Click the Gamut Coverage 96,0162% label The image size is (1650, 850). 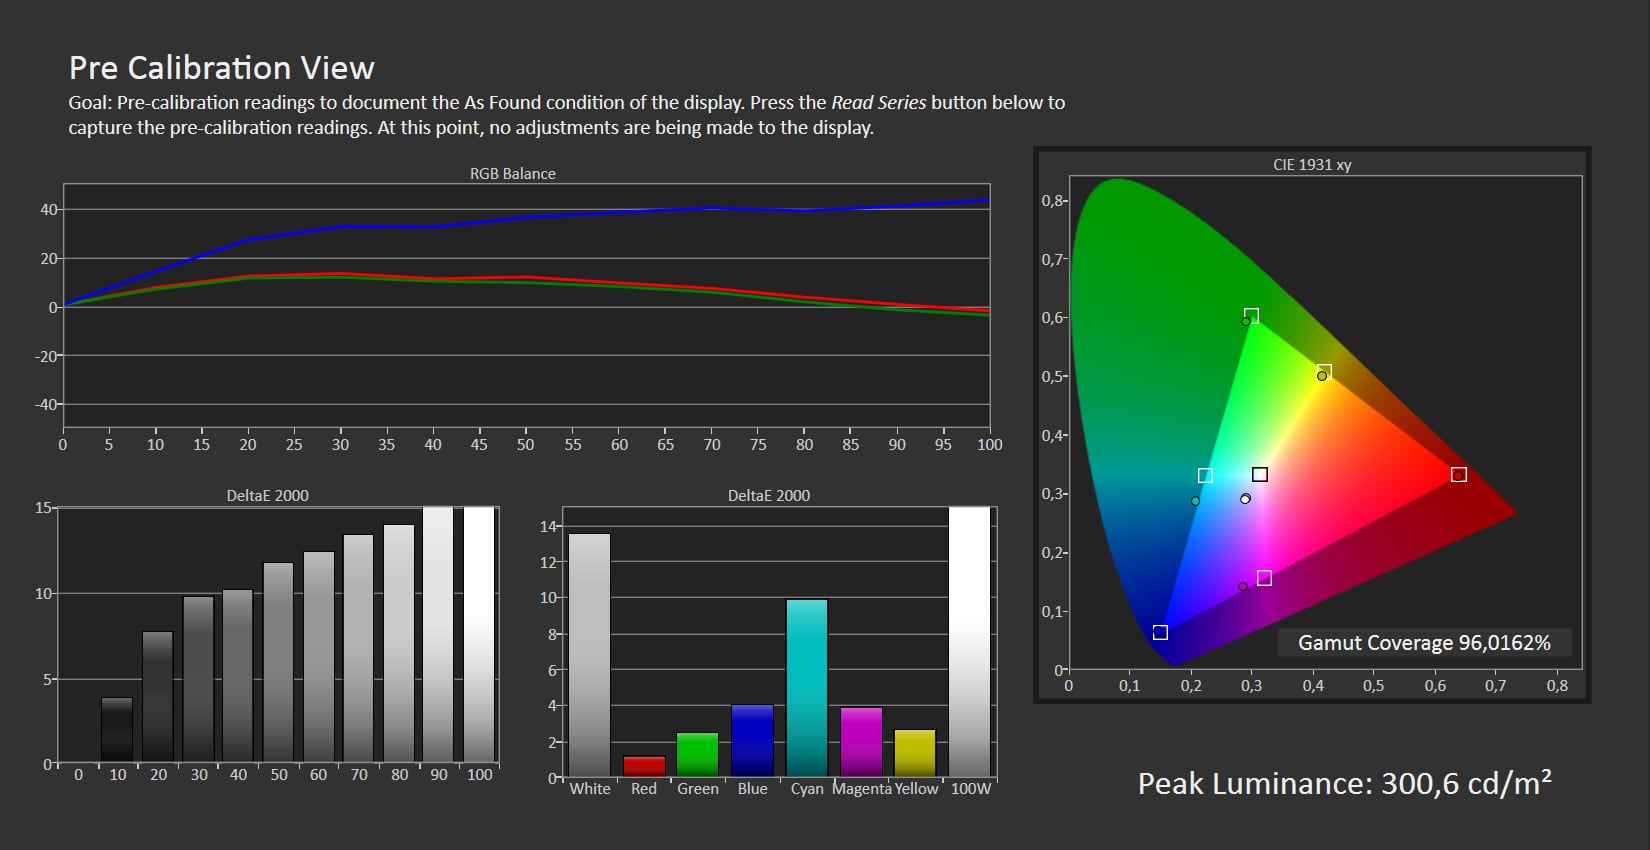[1424, 642]
